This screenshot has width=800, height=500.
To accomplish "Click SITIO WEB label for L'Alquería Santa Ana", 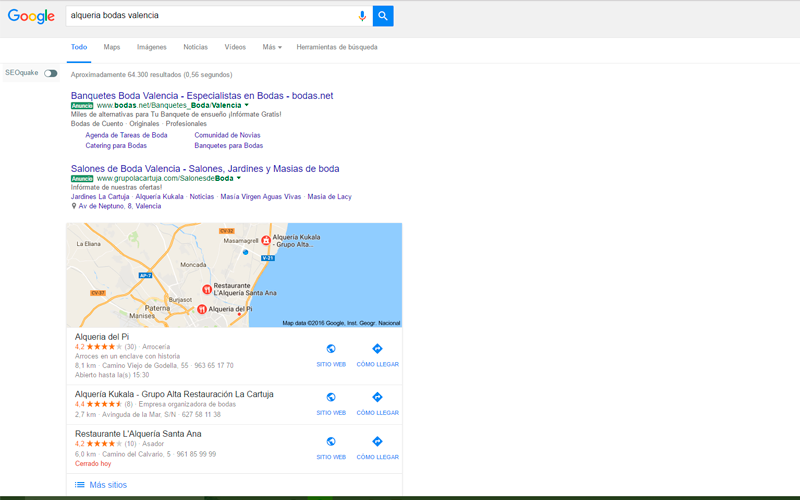I will (x=331, y=457).
